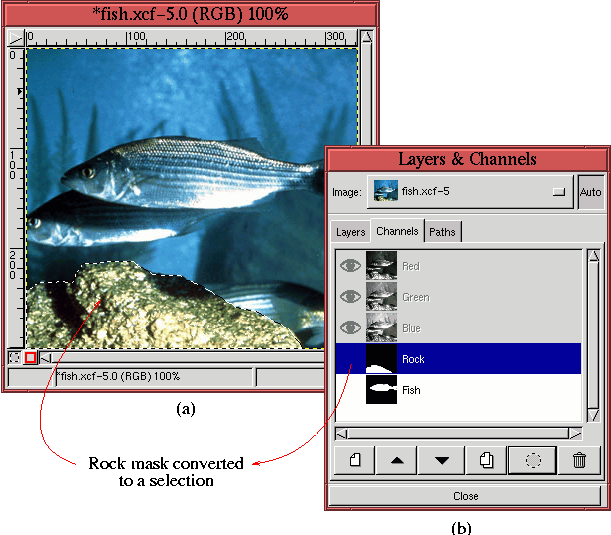Click the Rock channel thumbnail
611x535 pixels.
[x=381, y=359]
